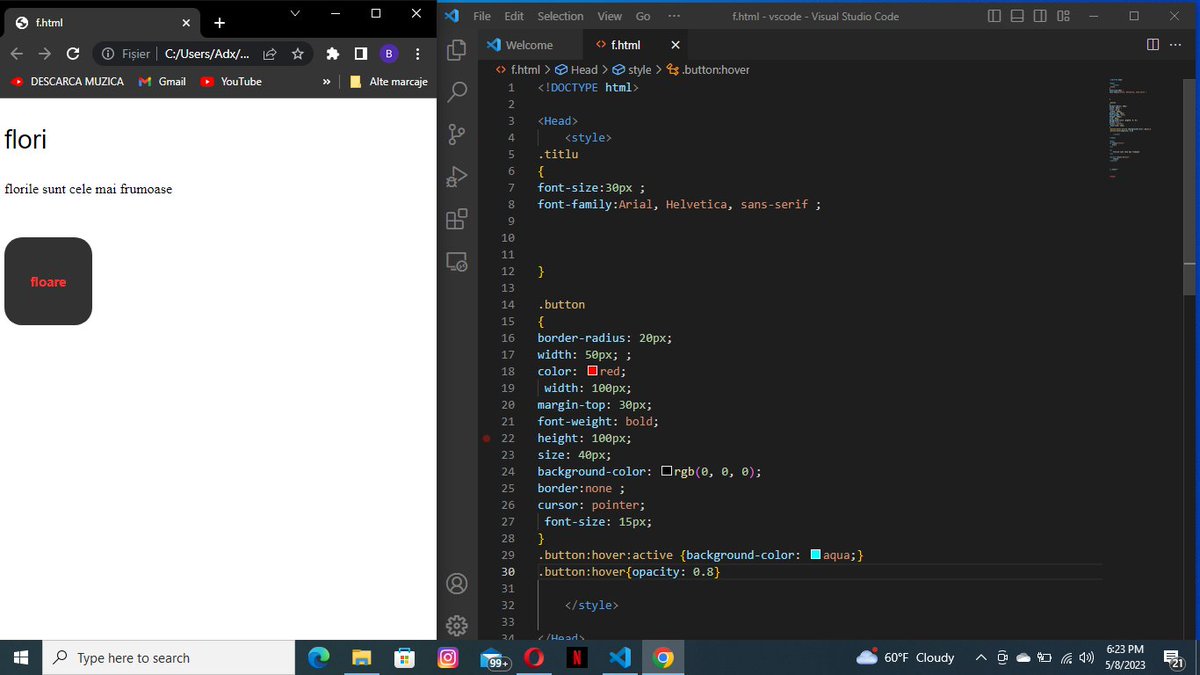
Task: Open the Windows Start menu
Action: coord(21,657)
